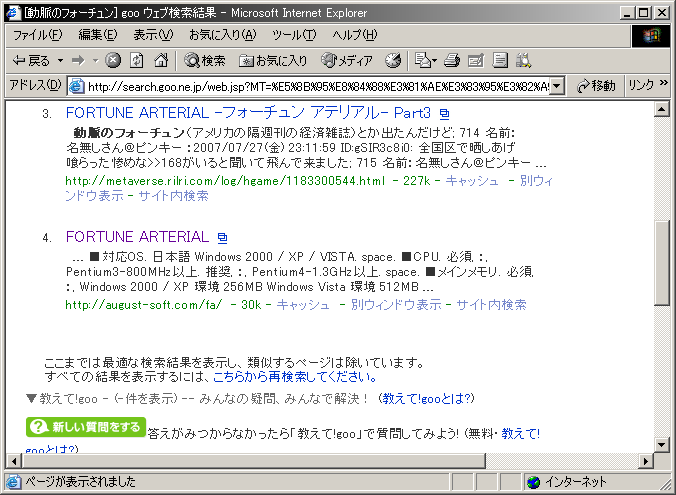The image size is (676, 495).
Task: Open the キャッシュ link for result 3
Action: (x=472, y=181)
